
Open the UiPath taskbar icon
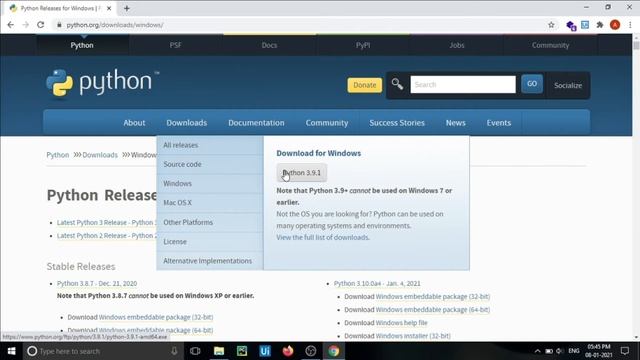265,351
